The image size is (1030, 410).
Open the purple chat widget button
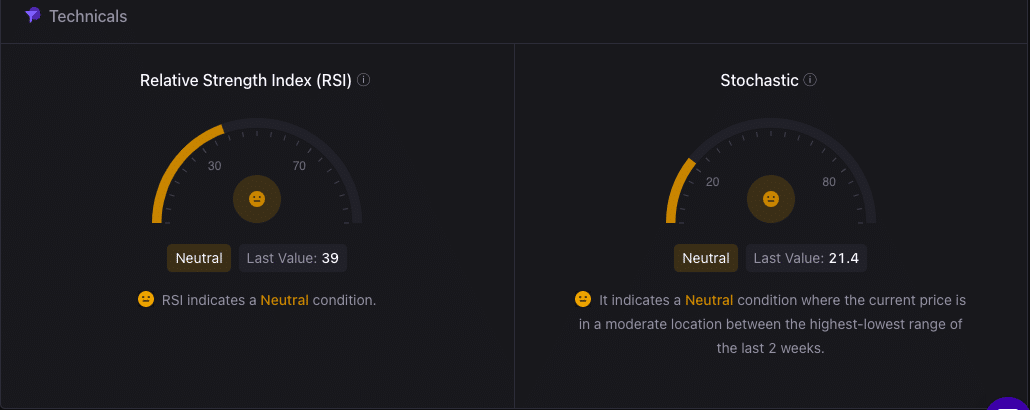click(x=1009, y=403)
